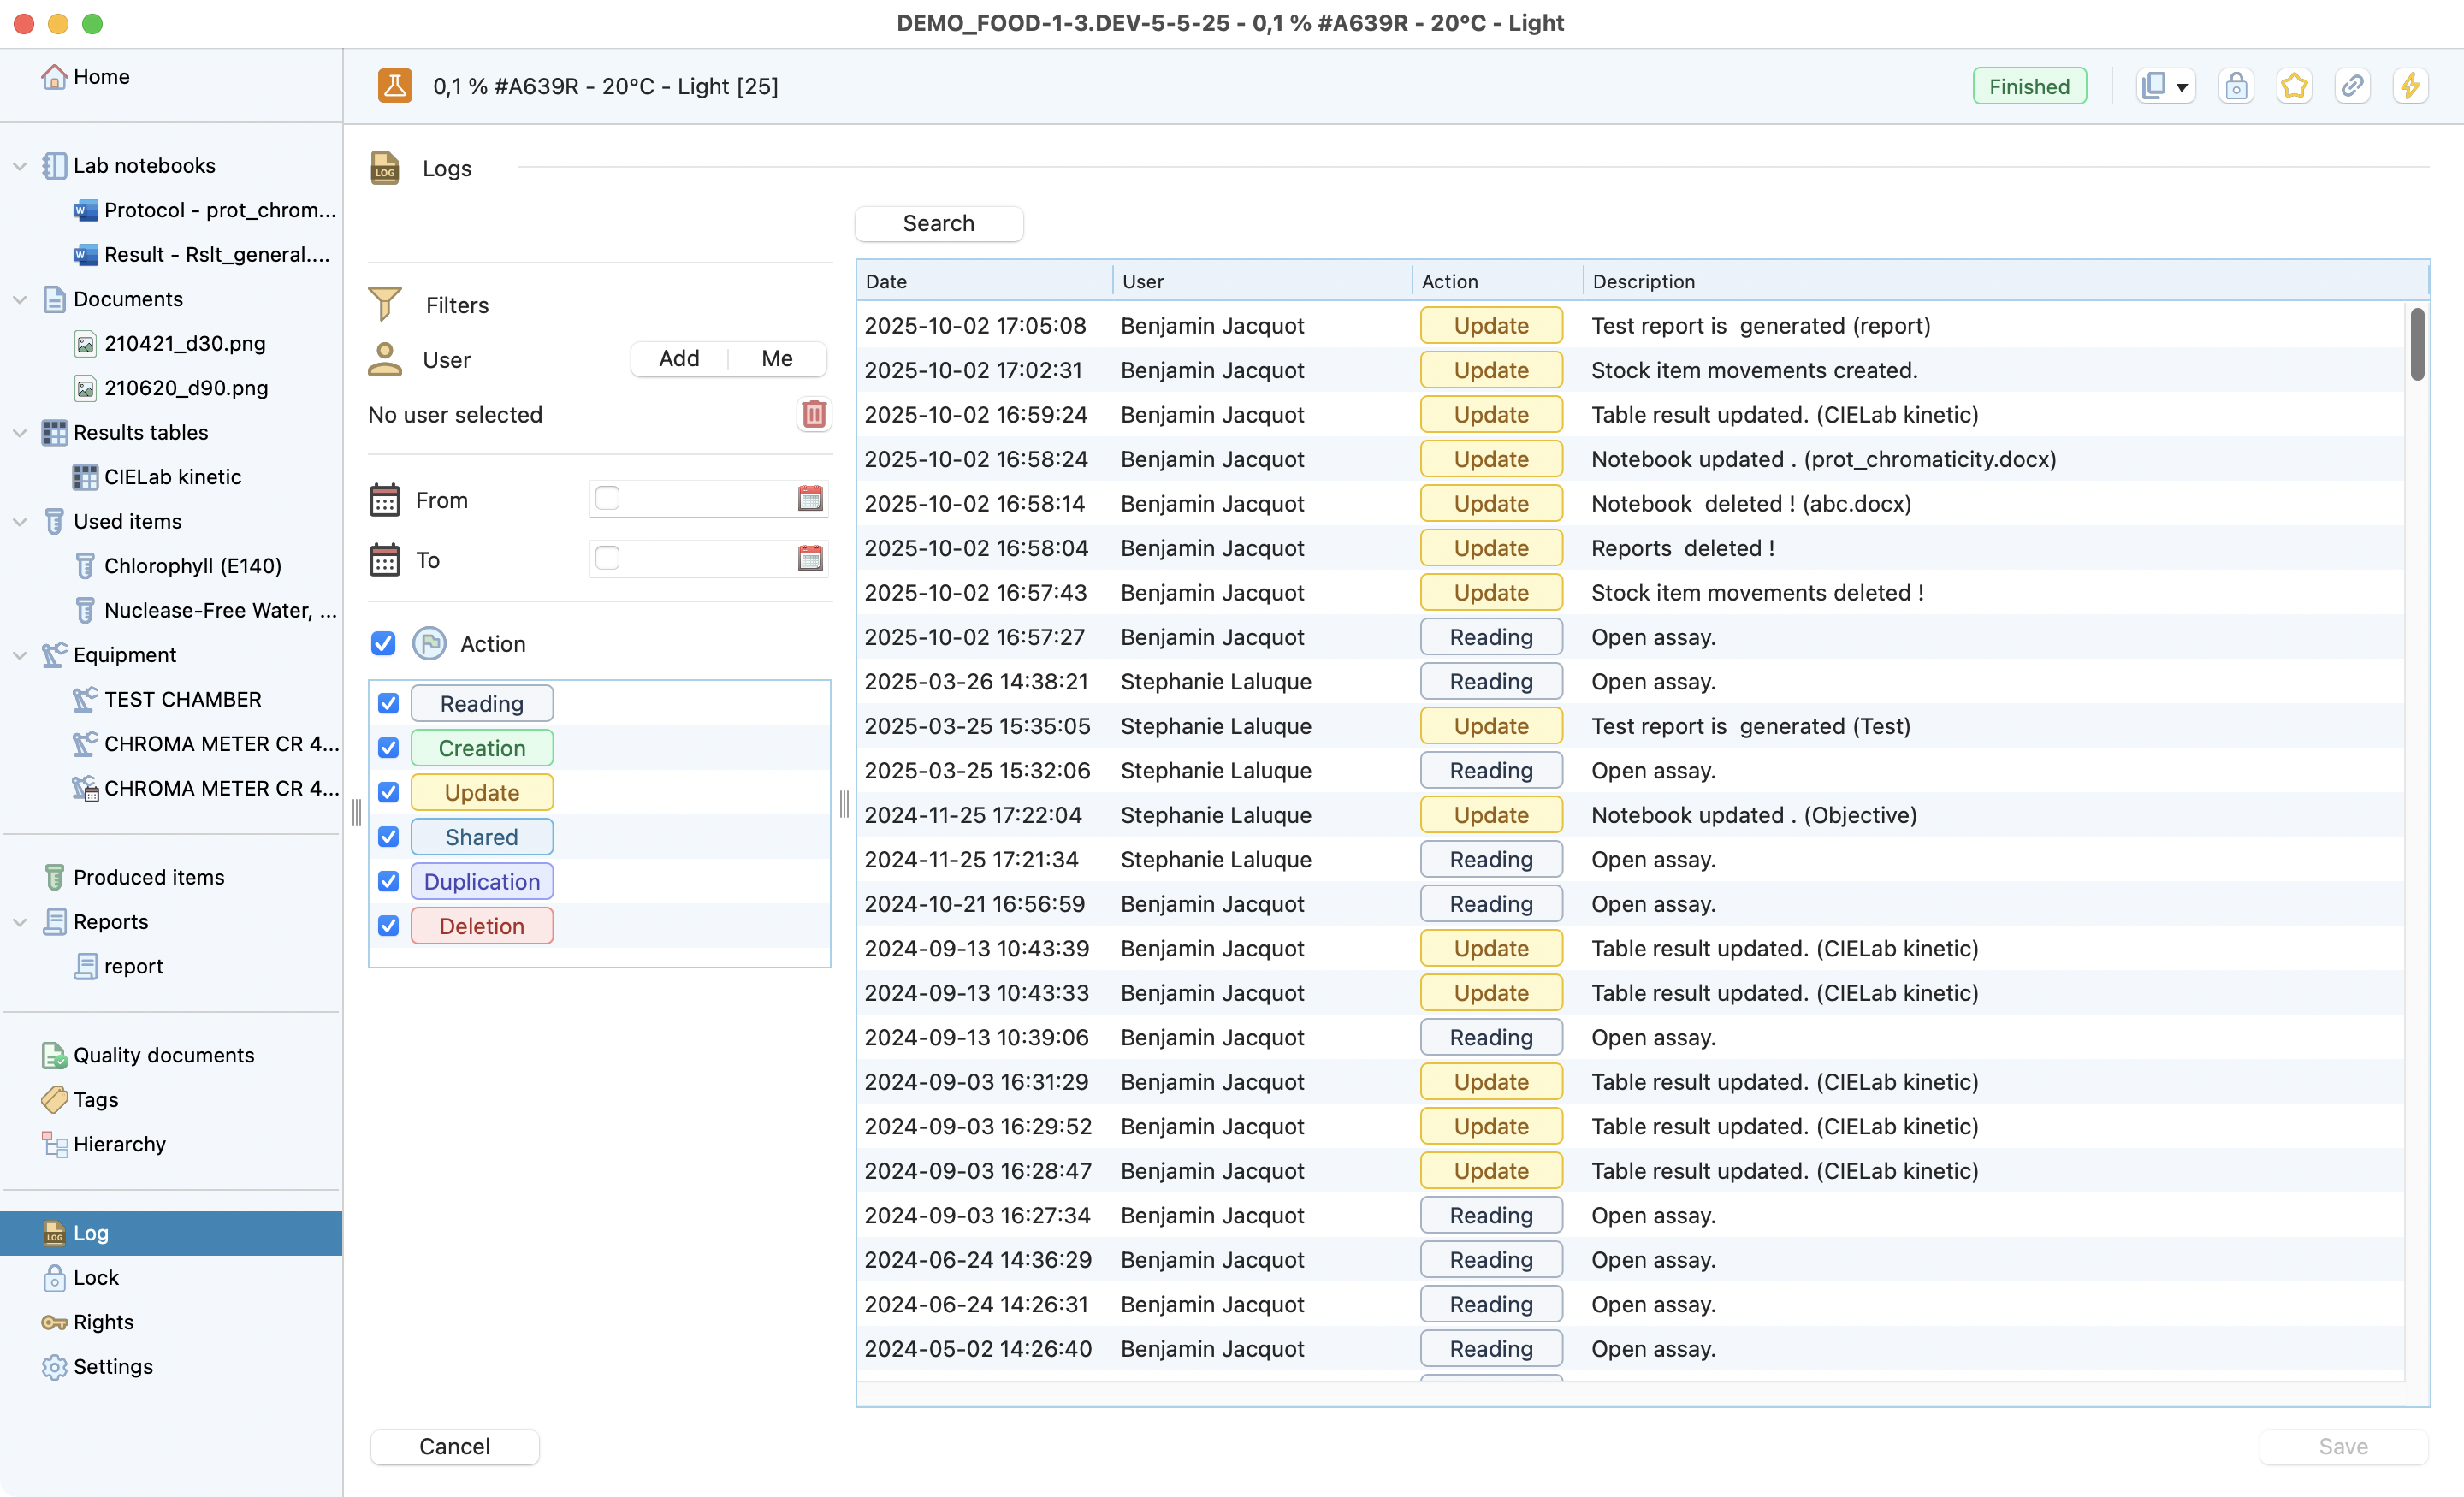The height and width of the screenshot is (1497, 2464).
Task: Click the lightning bolt icon in header
Action: [x=2410, y=86]
